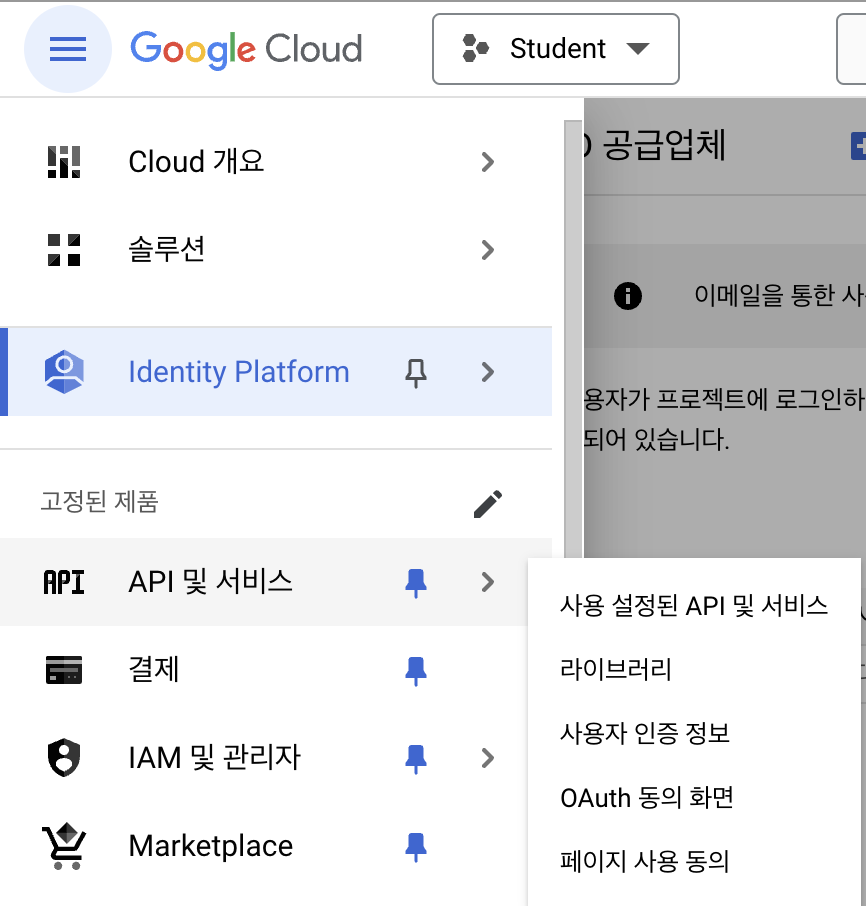Click the API icon in pinned products
Screen dimensions: 866x906
click(64, 582)
